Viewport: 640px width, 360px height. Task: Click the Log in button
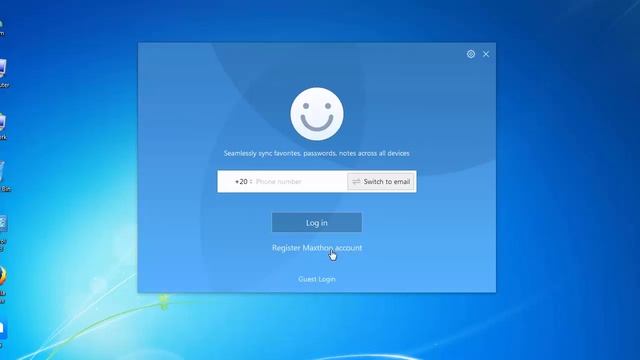tap(317, 222)
